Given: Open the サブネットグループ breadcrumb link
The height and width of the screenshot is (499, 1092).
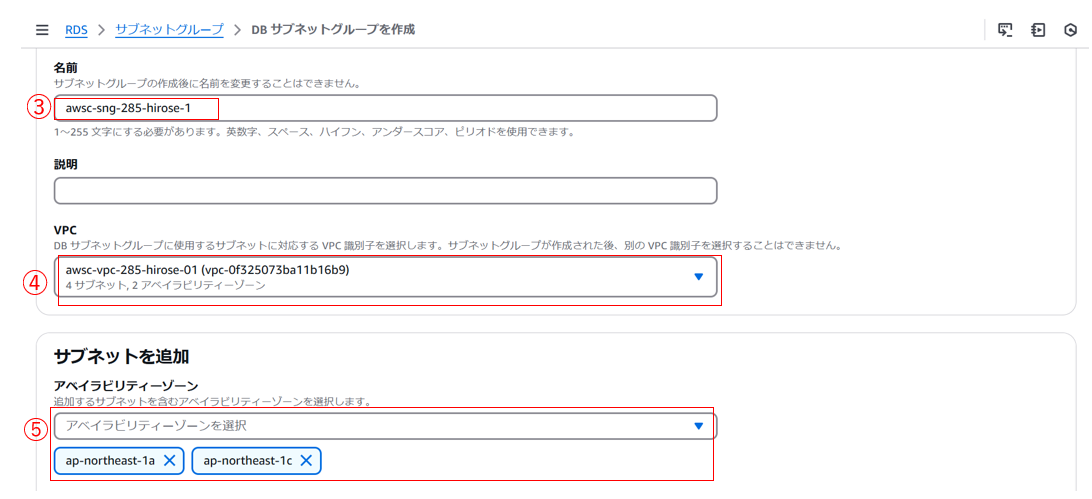Looking at the screenshot, I should [169, 30].
